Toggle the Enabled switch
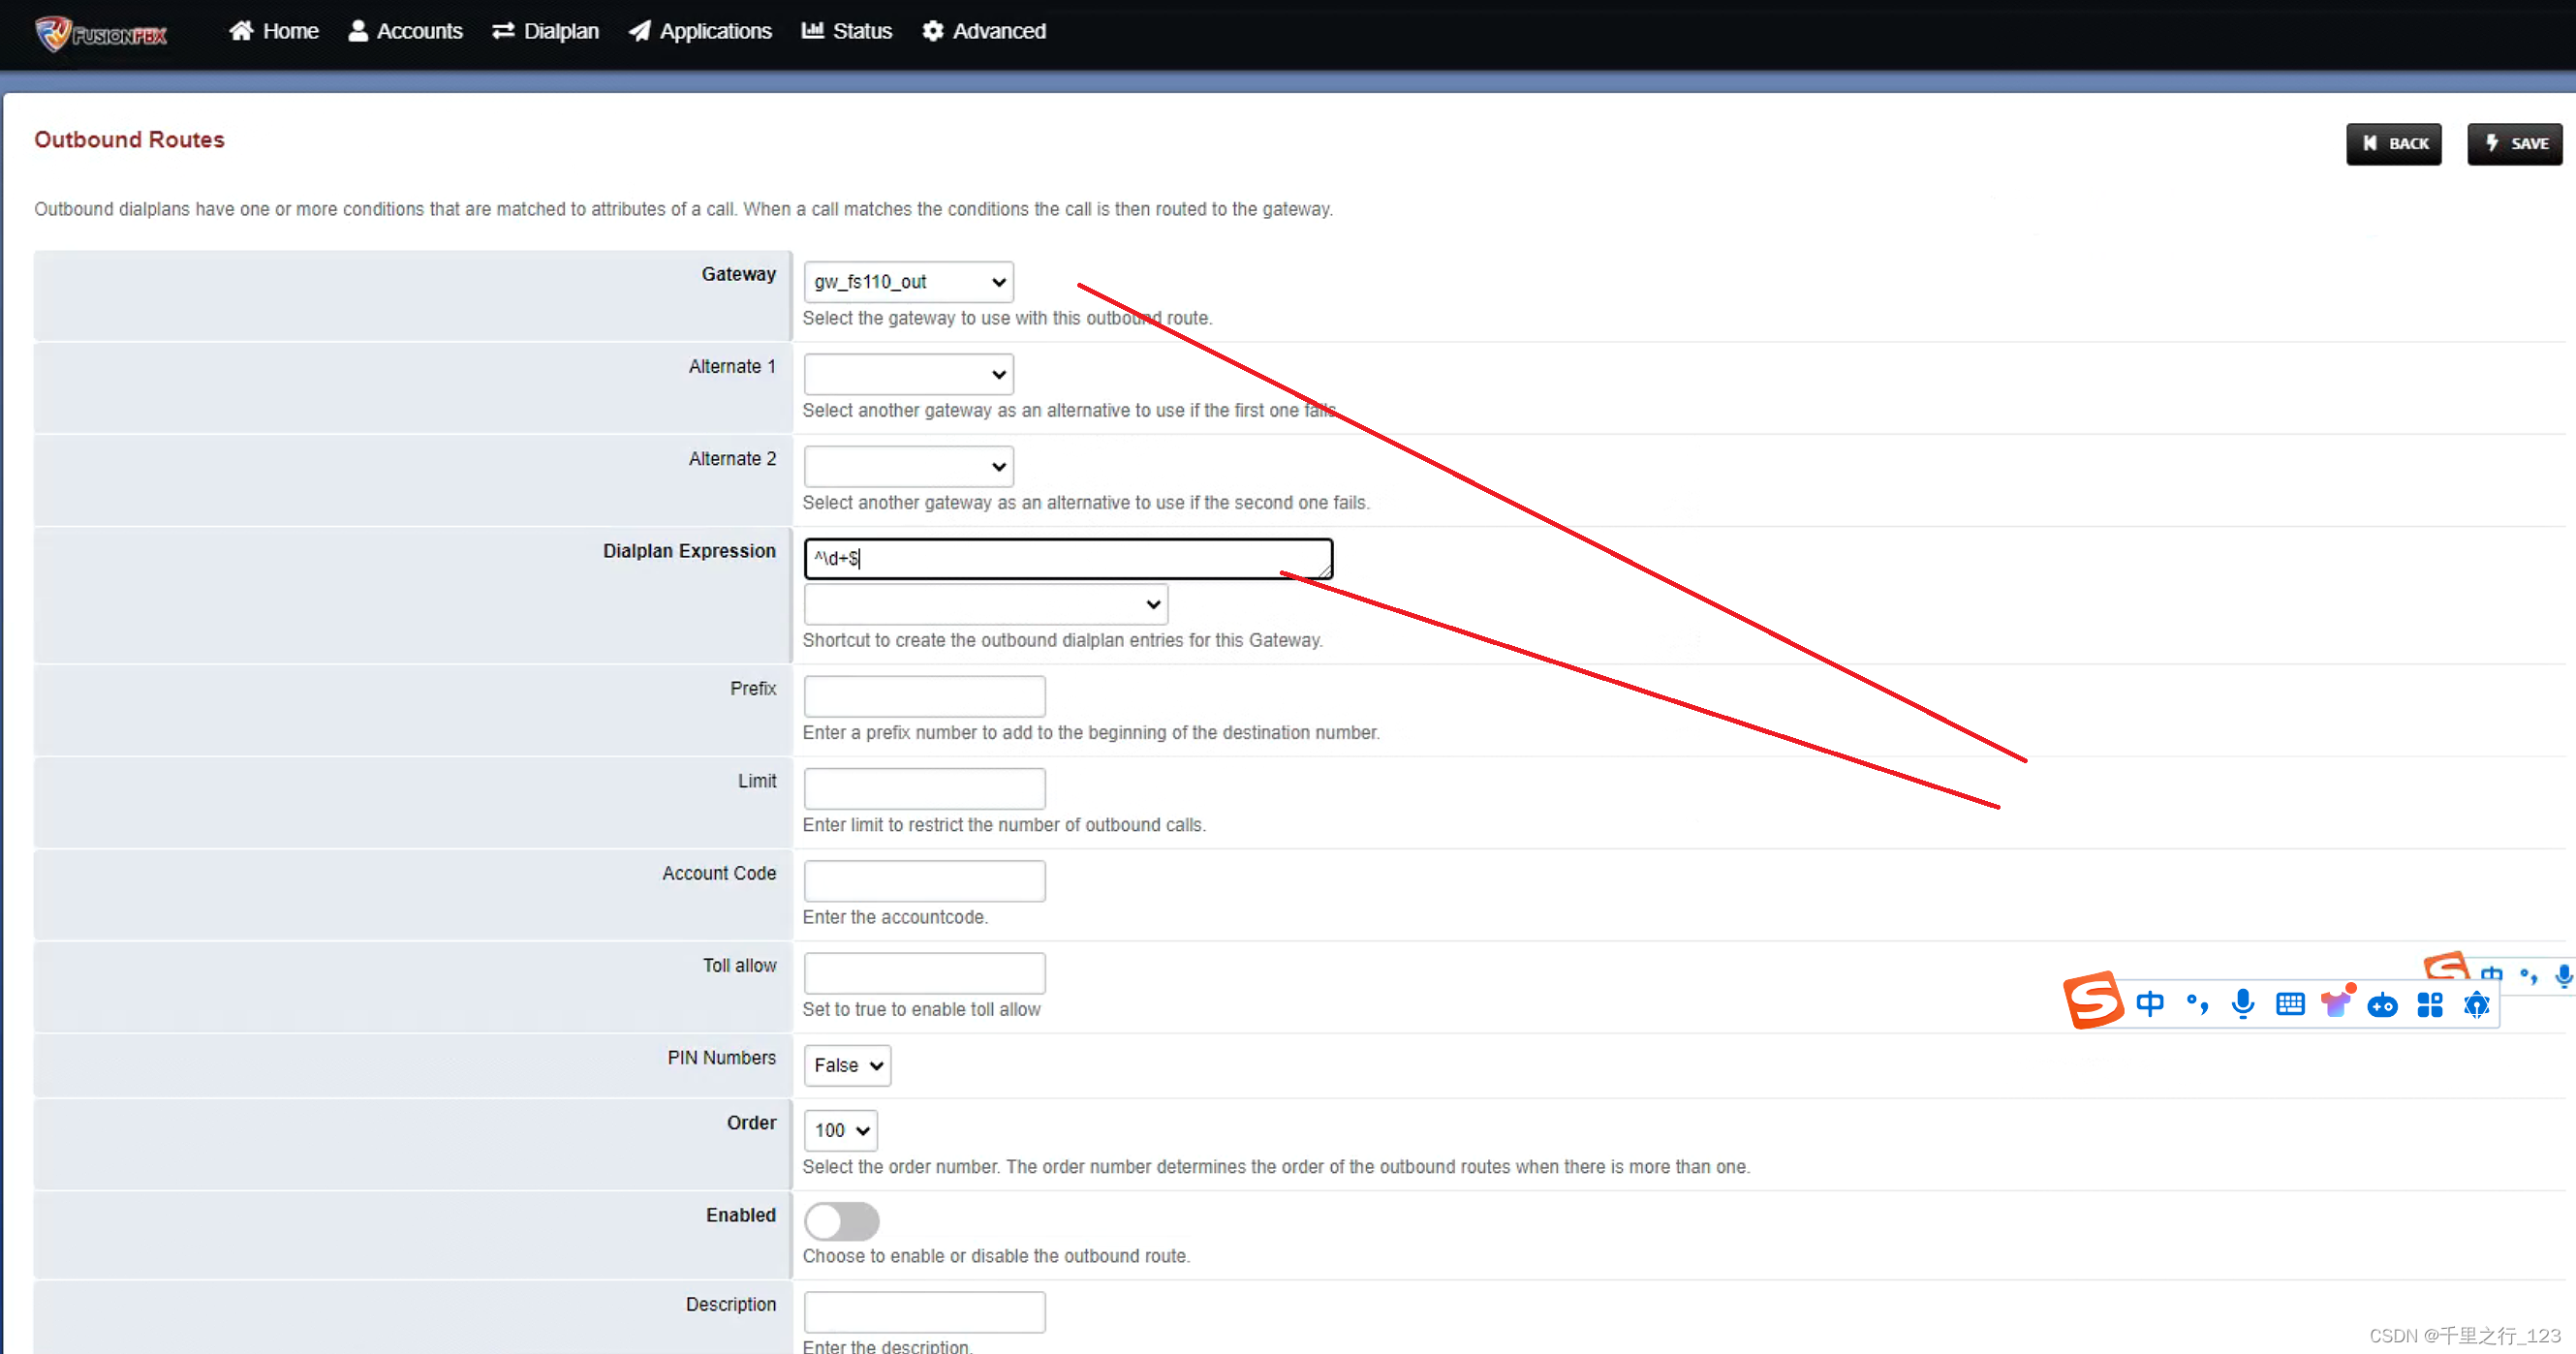Viewport: 2576px width, 1354px height. coord(841,1221)
